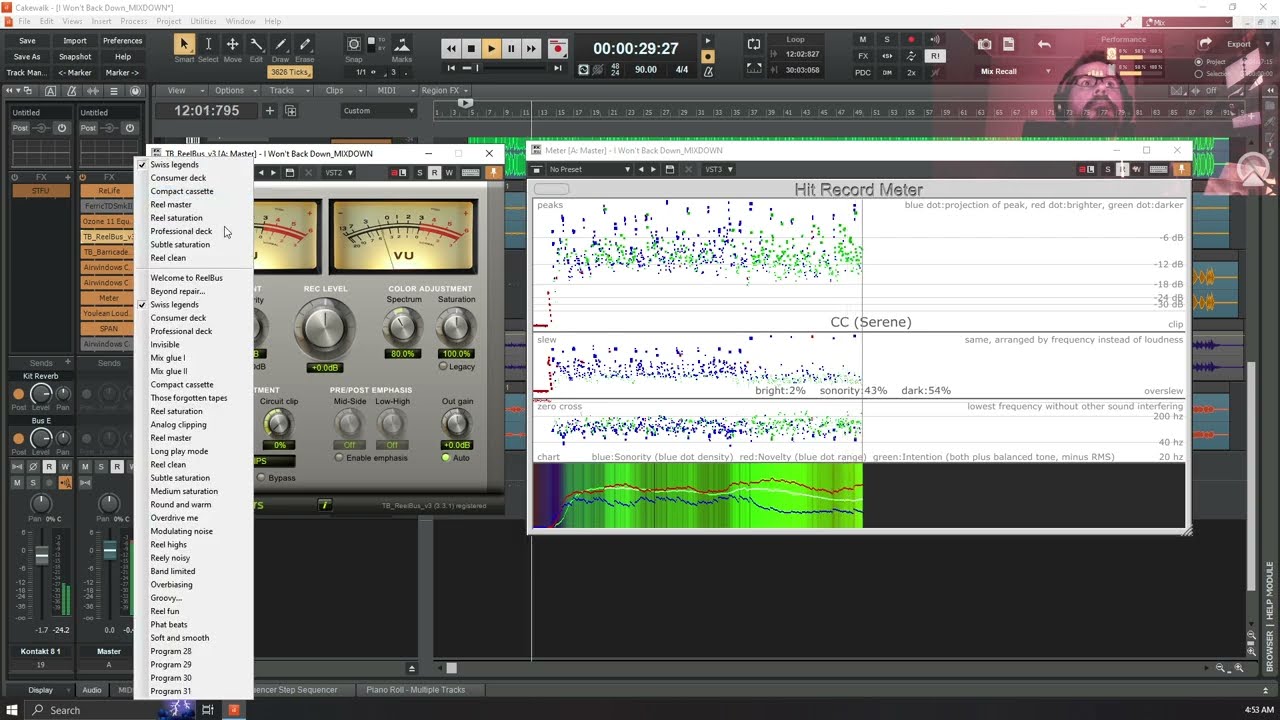This screenshot has width=1280, height=720.
Task: Toggle global Mute in control bar
Action: click(863, 40)
